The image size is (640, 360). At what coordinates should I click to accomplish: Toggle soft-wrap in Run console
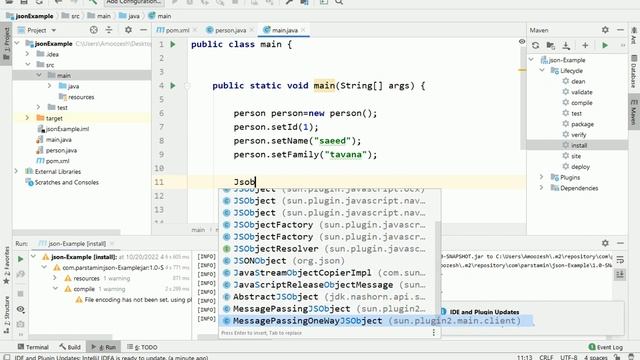620,260
